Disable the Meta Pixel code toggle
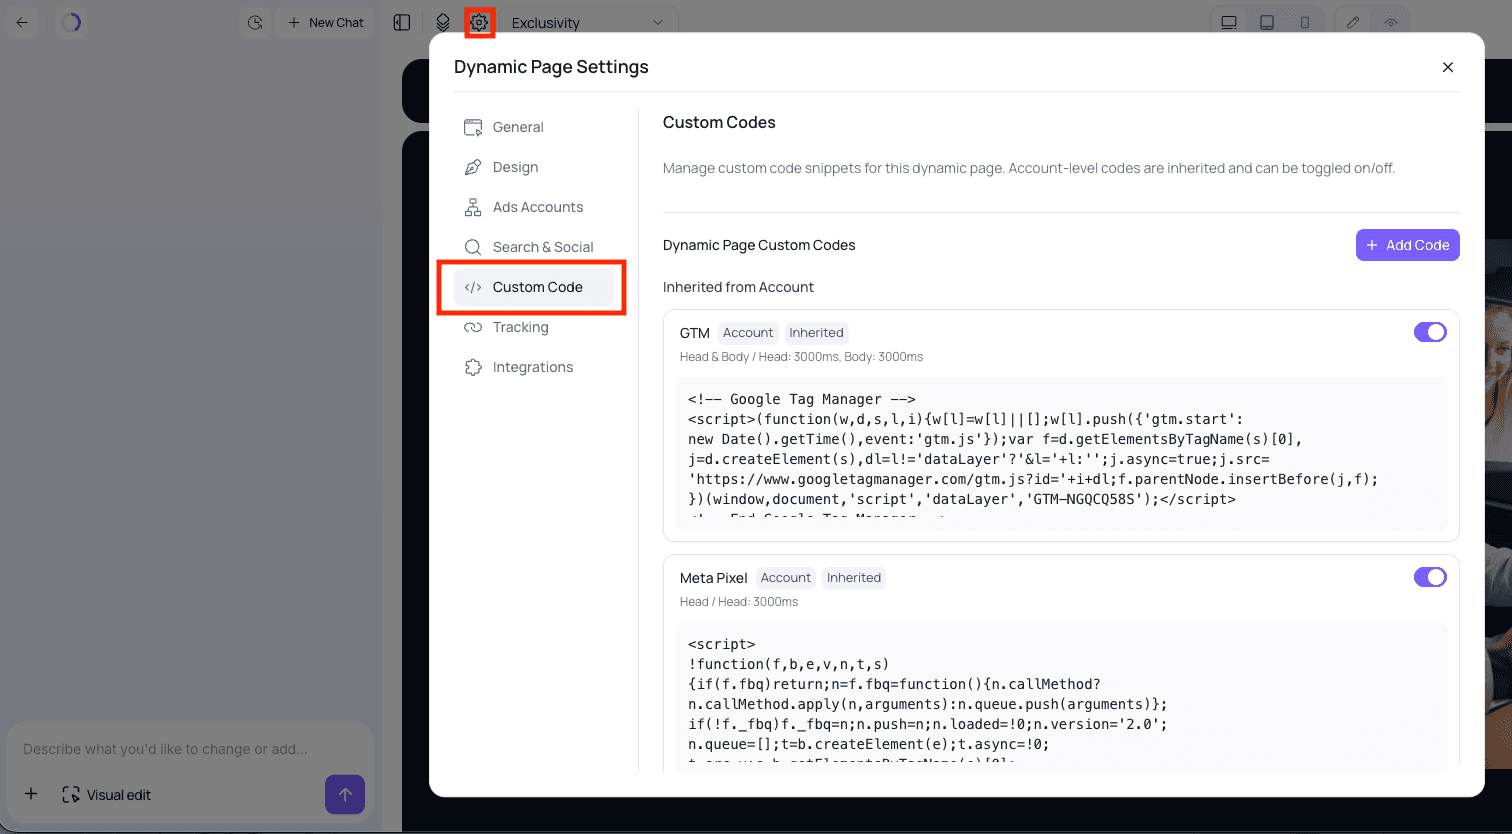This screenshot has height=834, width=1512. click(x=1430, y=577)
